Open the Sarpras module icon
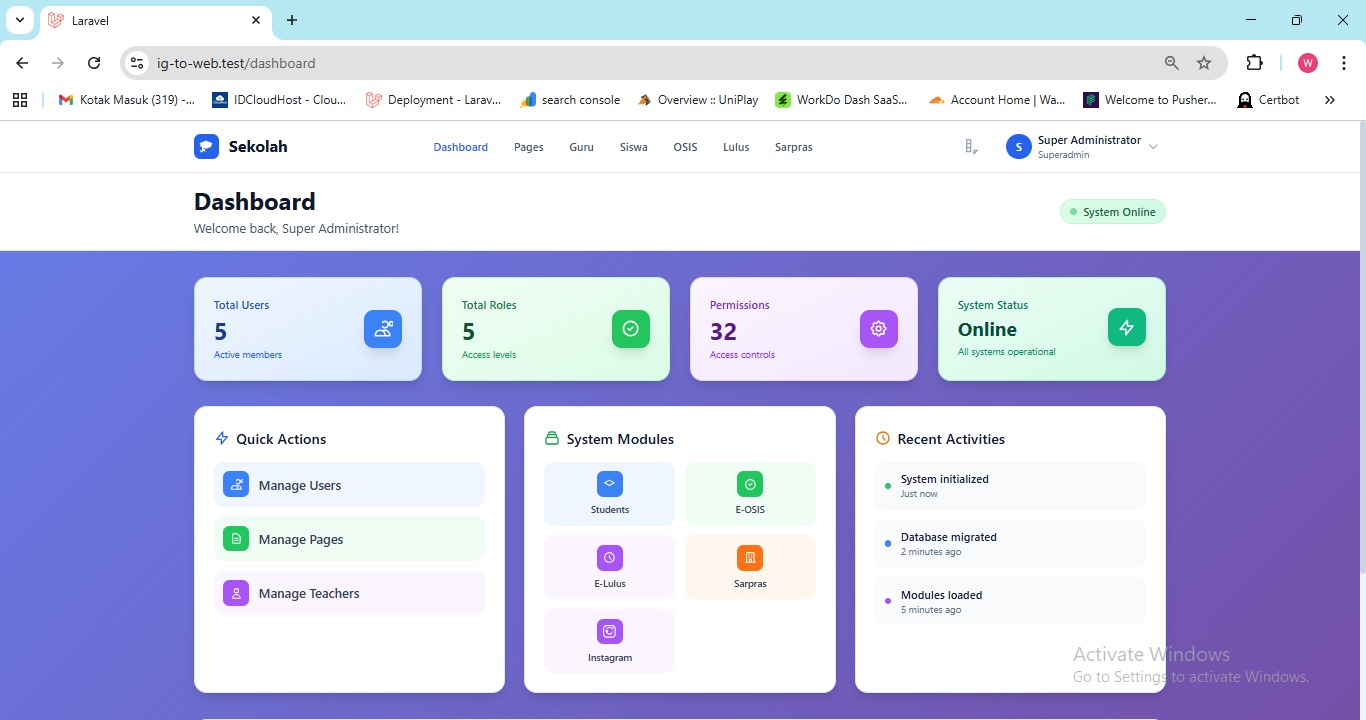 click(x=750, y=558)
